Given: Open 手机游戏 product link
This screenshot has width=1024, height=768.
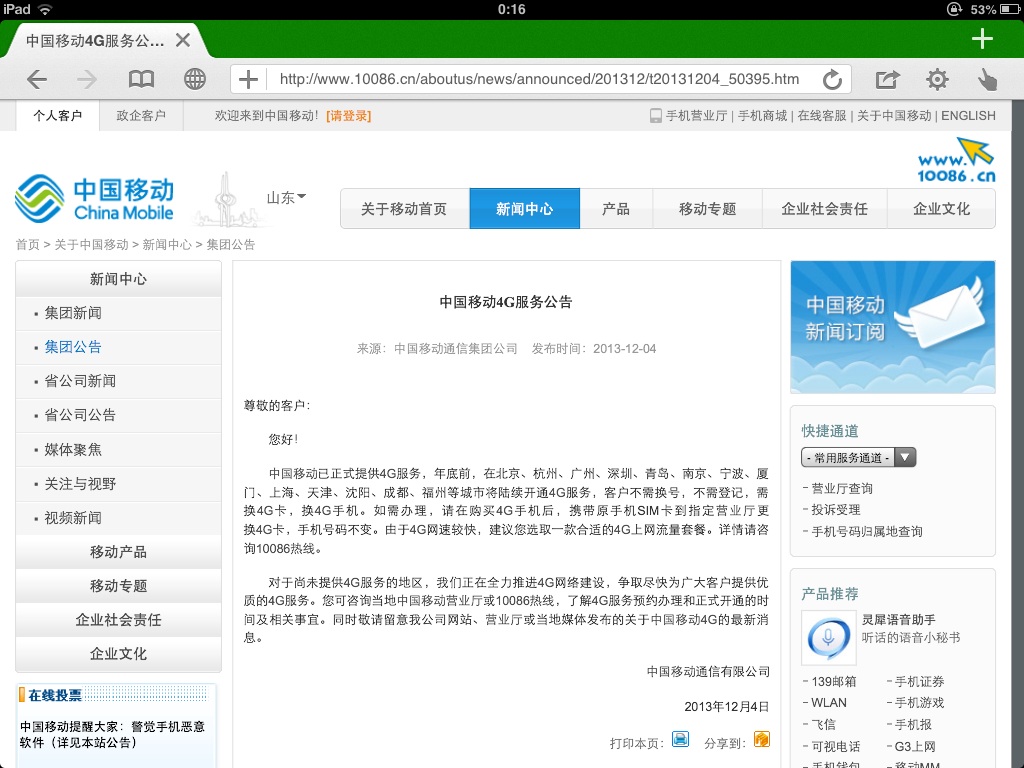Looking at the screenshot, I should coord(920,703).
